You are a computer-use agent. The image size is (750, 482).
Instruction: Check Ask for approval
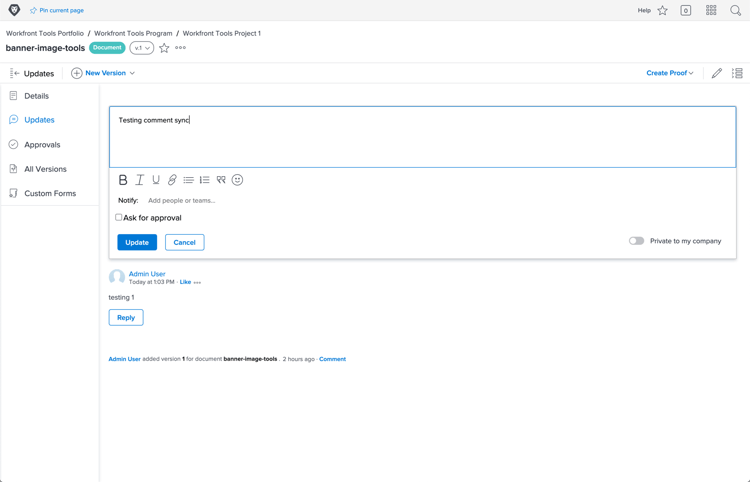click(119, 217)
